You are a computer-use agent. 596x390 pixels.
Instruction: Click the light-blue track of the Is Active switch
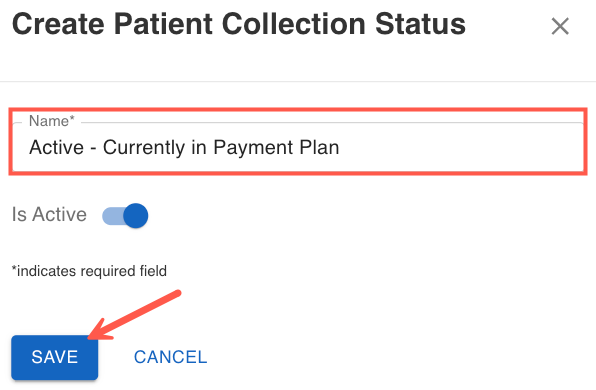[x=113, y=216]
